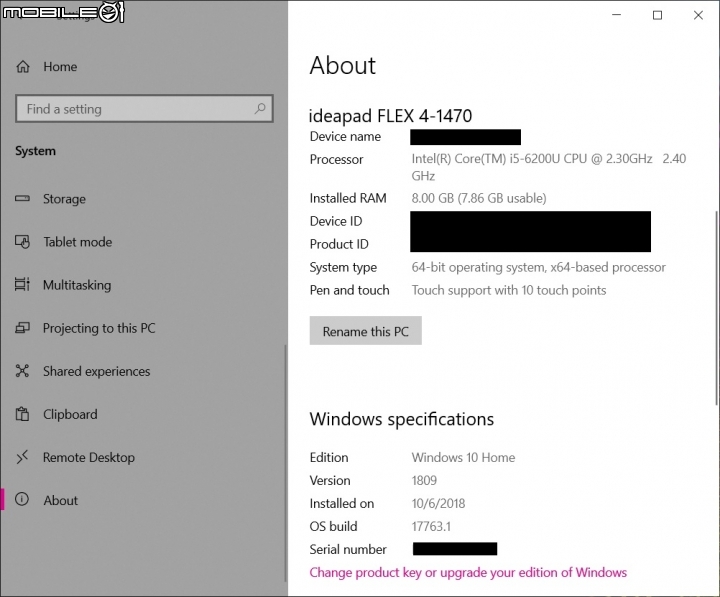Image resolution: width=720 pixels, height=597 pixels.
Task: Click the Shared experiences icon
Action: click(22, 371)
